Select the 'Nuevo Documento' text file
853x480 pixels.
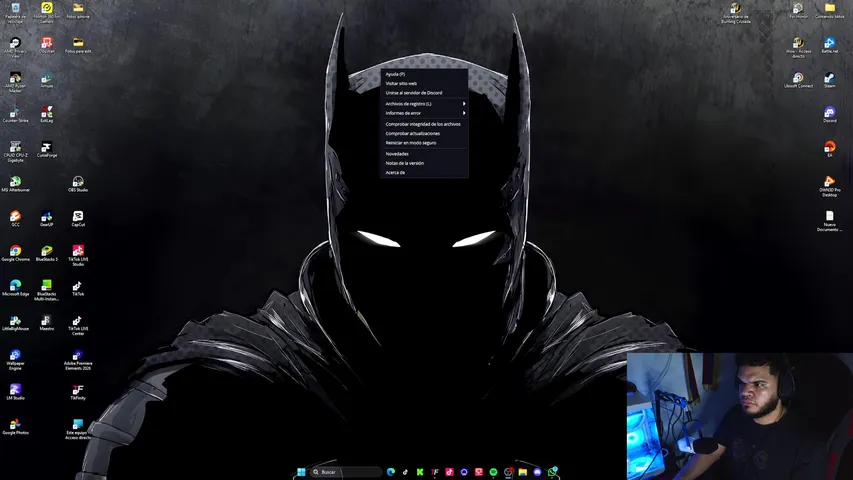(x=830, y=221)
